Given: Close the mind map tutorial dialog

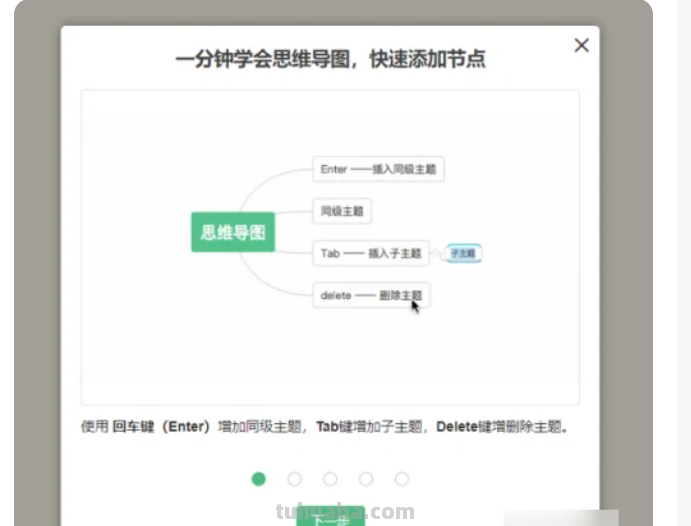Looking at the screenshot, I should pyautogui.click(x=582, y=45).
